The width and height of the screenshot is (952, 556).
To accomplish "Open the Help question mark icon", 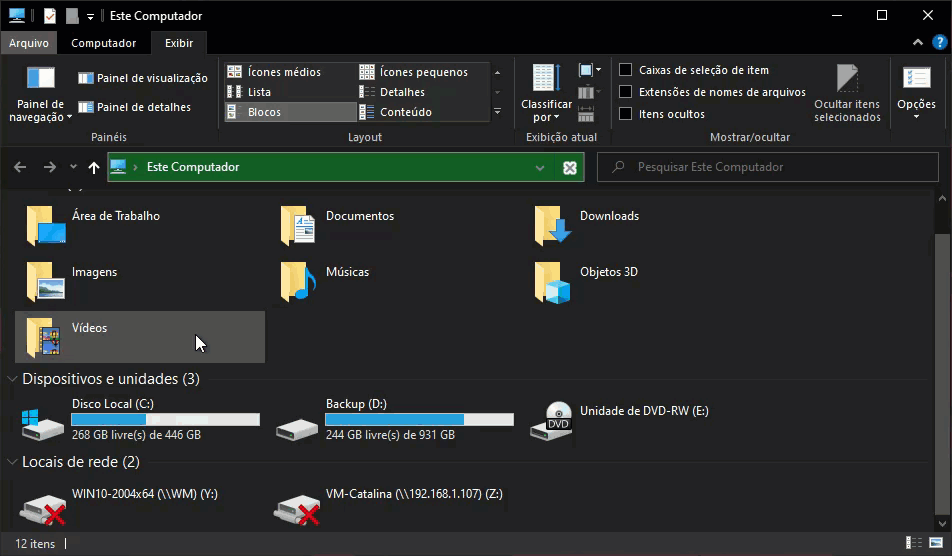I will point(939,42).
